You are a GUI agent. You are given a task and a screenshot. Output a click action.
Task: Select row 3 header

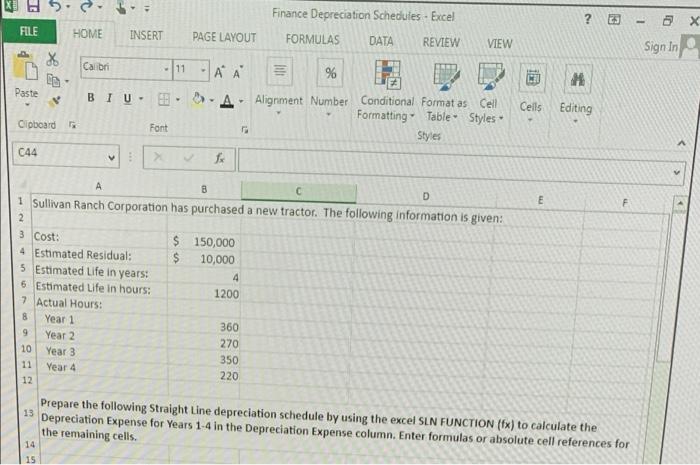coord(22,234)
